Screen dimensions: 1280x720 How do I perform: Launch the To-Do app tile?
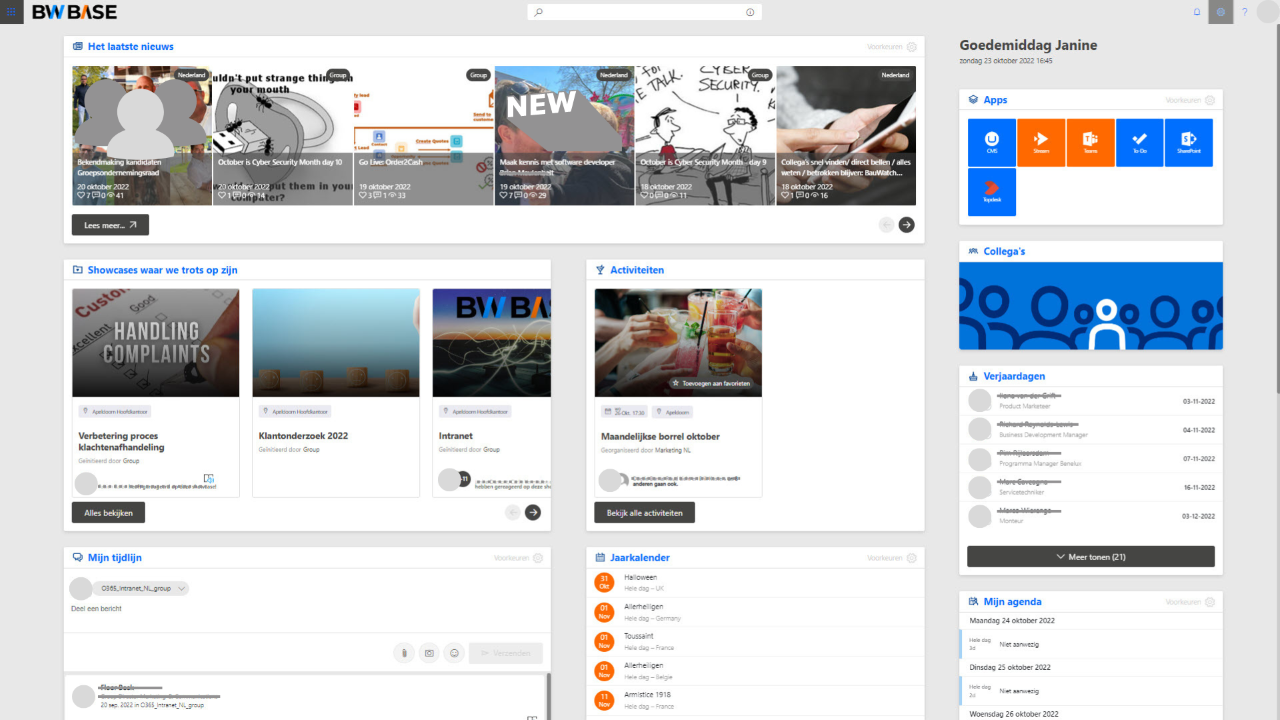1139,142
